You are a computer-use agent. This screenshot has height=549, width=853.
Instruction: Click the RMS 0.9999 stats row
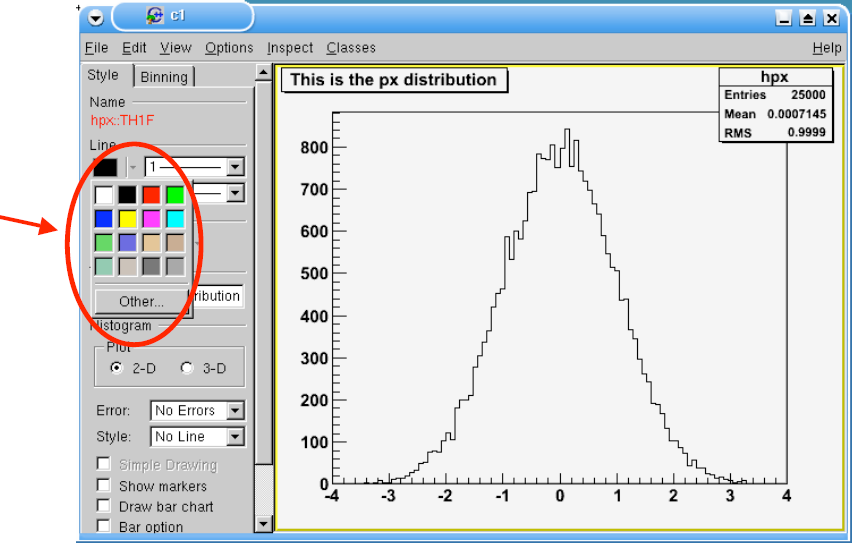point(775,133)
